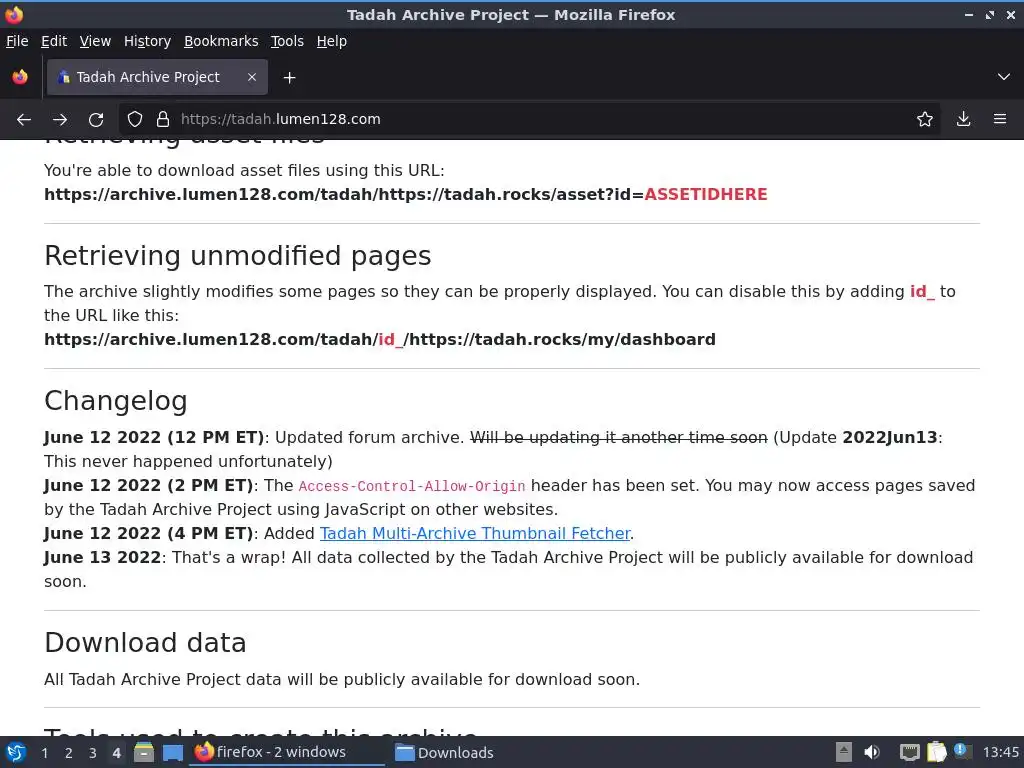Open the Edit menu
The image size is (1024, 768).
coord(54,41)
